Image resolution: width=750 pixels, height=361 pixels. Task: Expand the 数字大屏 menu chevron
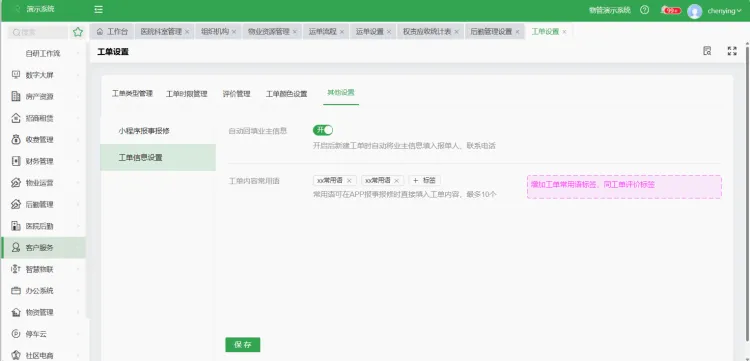point(78,75)
